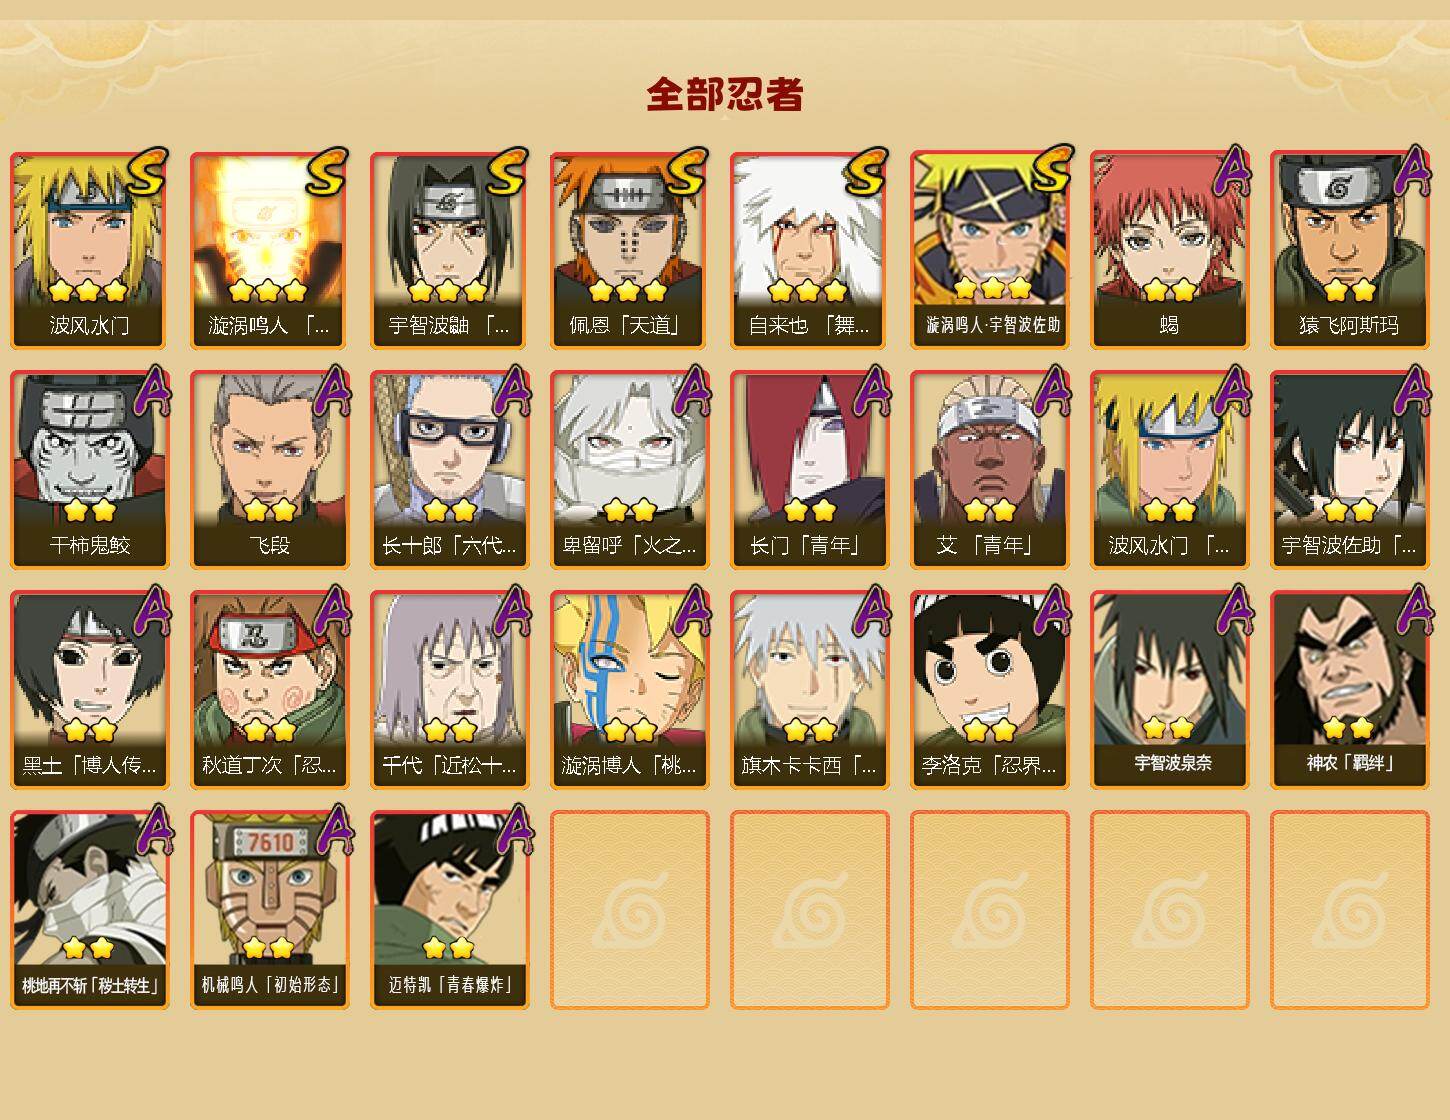Choose the 机械鸣人「初始形态」 card
Screen dimensions: 1450x1120
(269, 910)
